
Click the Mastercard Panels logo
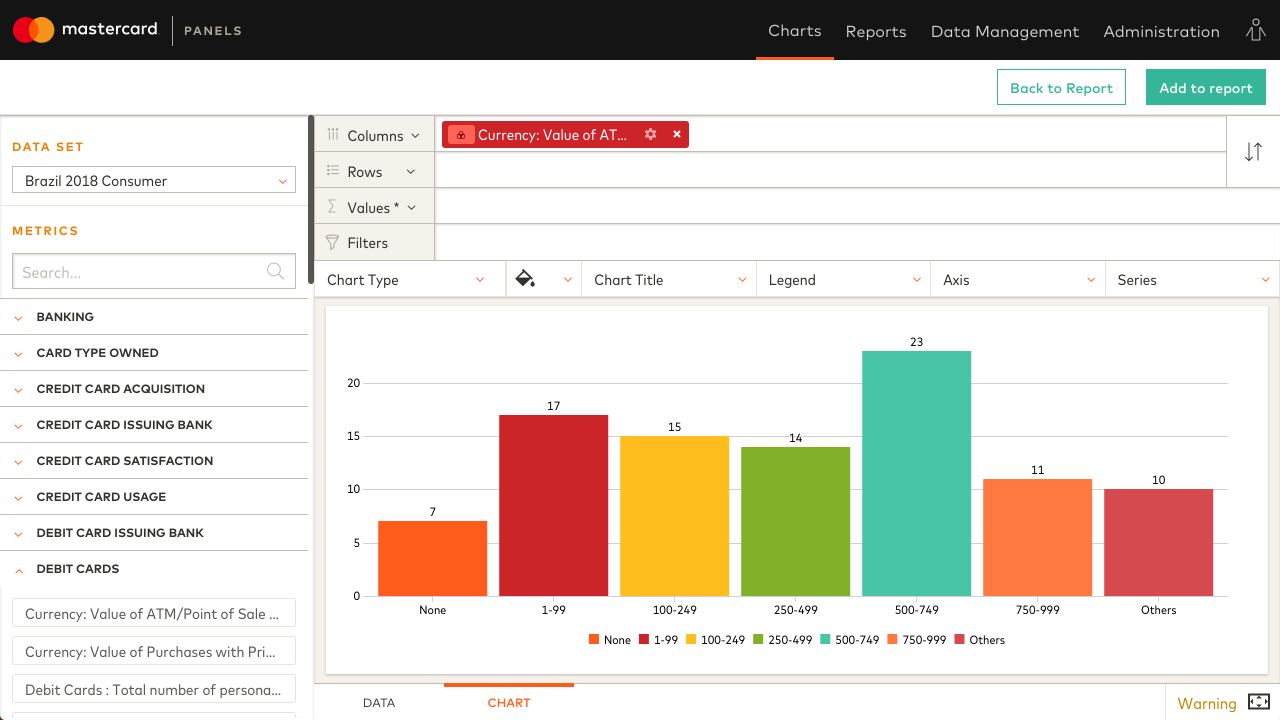(85, 30)
